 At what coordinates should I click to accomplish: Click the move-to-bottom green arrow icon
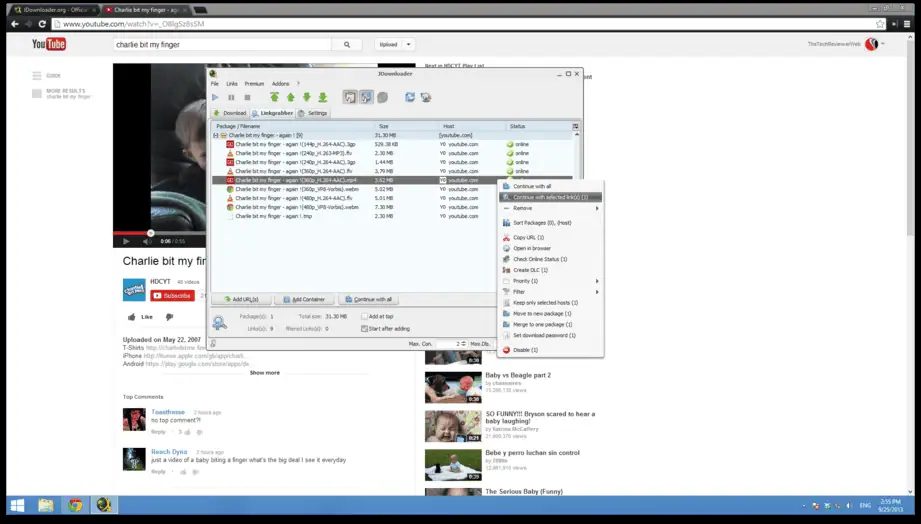pyautogui.click(x=323, y=97)
